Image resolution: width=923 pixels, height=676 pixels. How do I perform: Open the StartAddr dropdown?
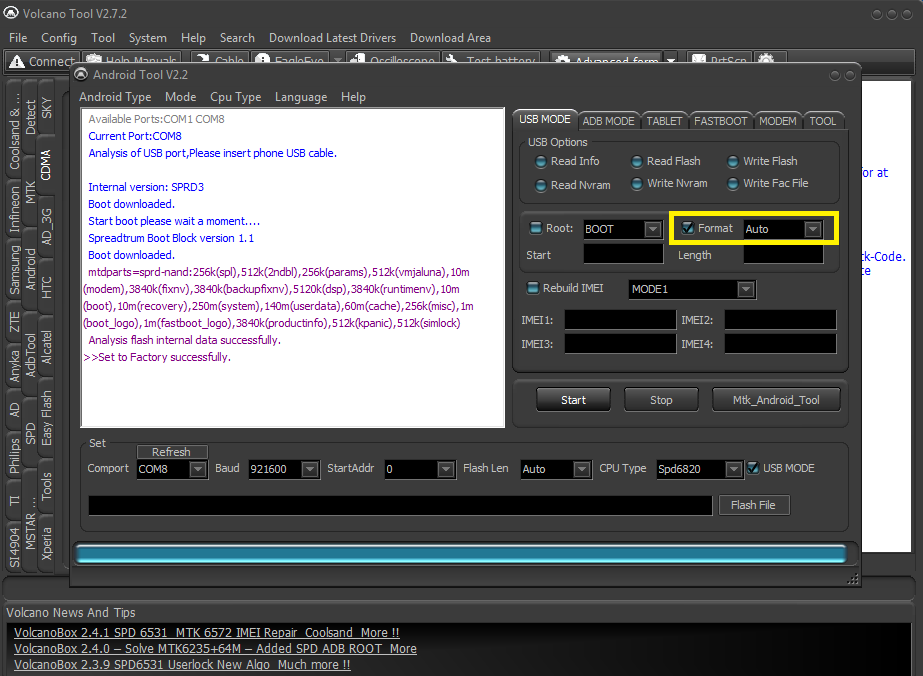click(x=446, y=469)
